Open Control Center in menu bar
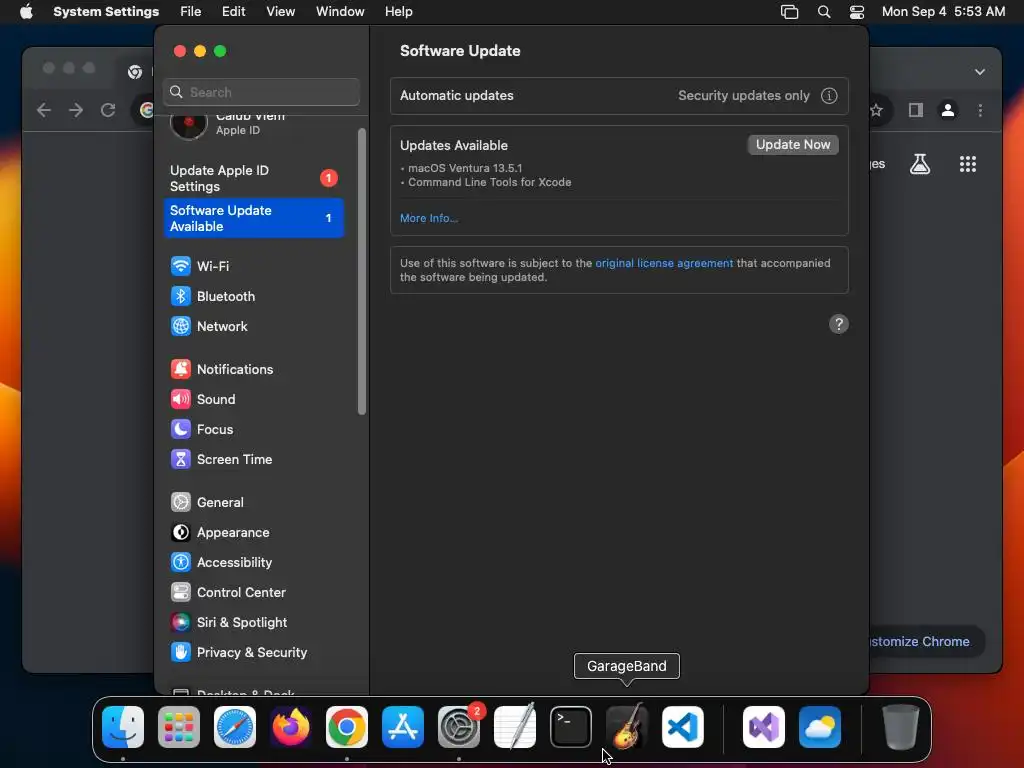The width and height of the screenshot is (1024, 768). pos(857,12)
